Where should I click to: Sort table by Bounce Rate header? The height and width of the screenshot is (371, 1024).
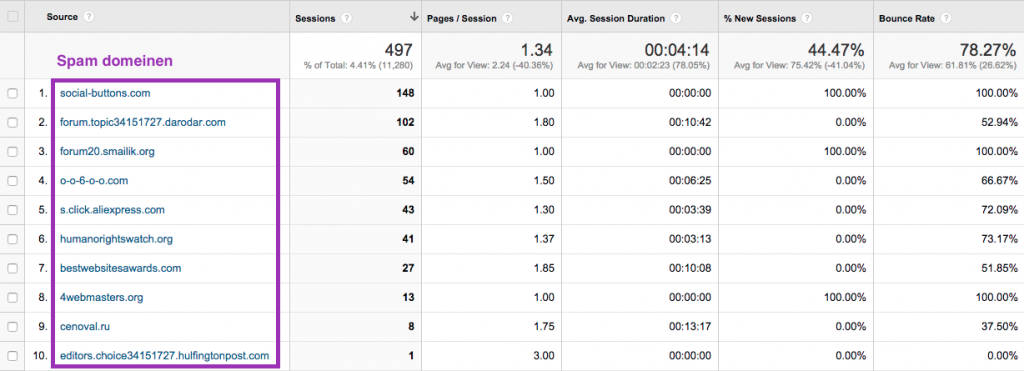coord(908,18)
